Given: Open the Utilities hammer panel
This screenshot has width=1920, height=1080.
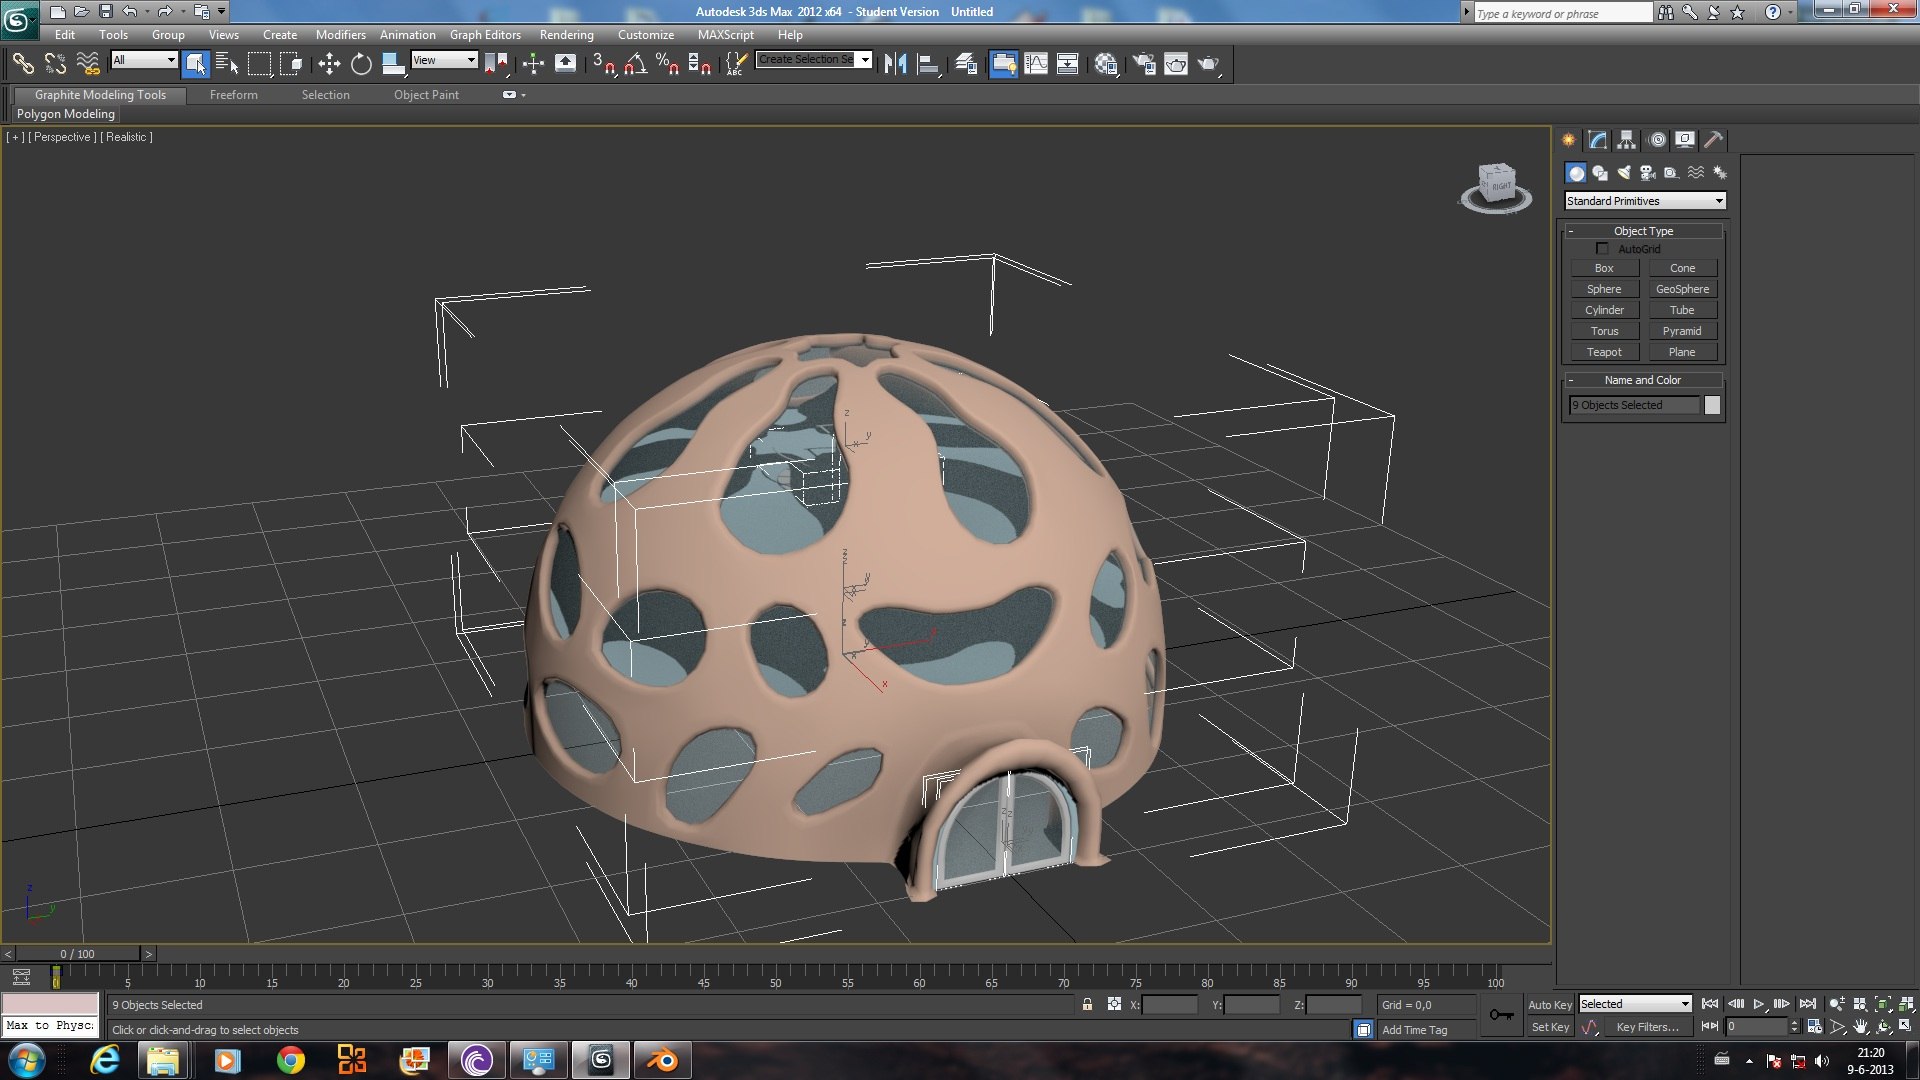Looking at the screenshot, I should (x=1714, y=140).
